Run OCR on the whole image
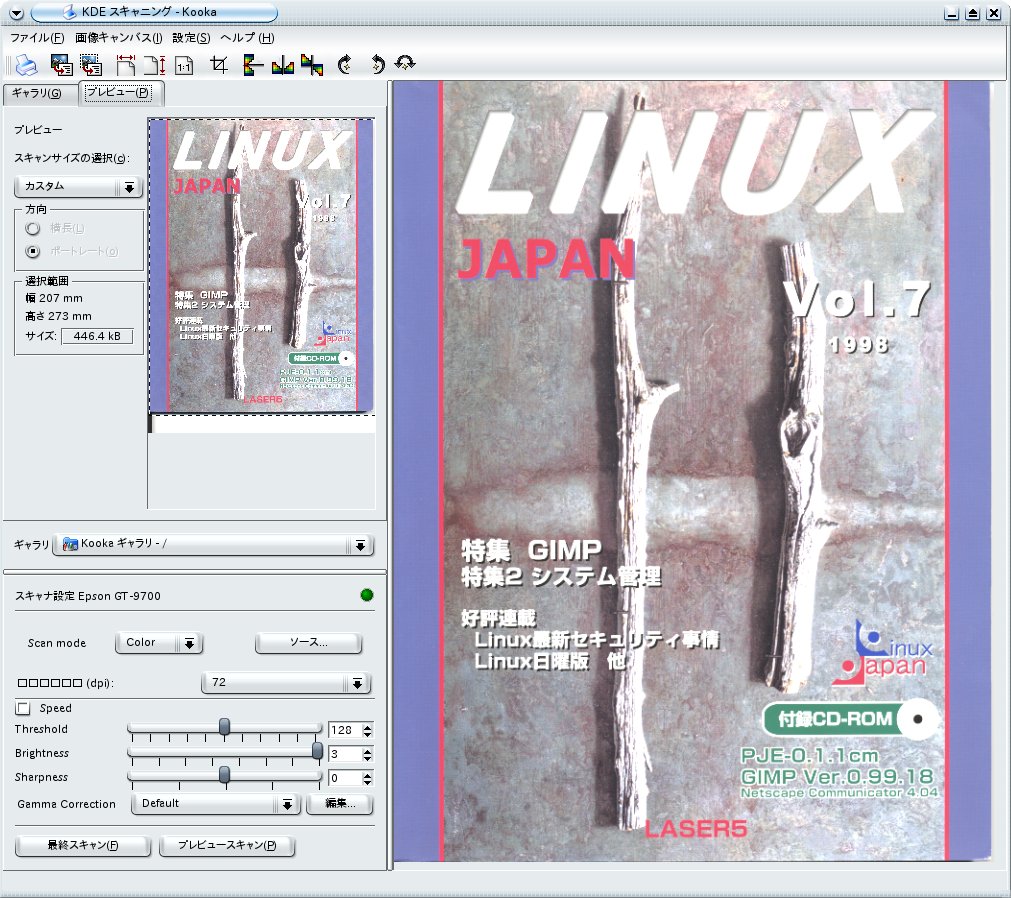This screenshot has height=898, width=1011. pos(61,64)
